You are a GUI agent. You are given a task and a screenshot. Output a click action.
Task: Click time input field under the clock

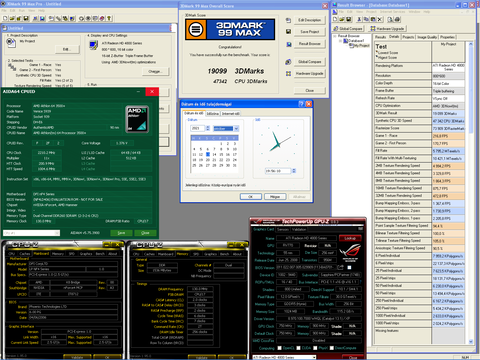278,171
